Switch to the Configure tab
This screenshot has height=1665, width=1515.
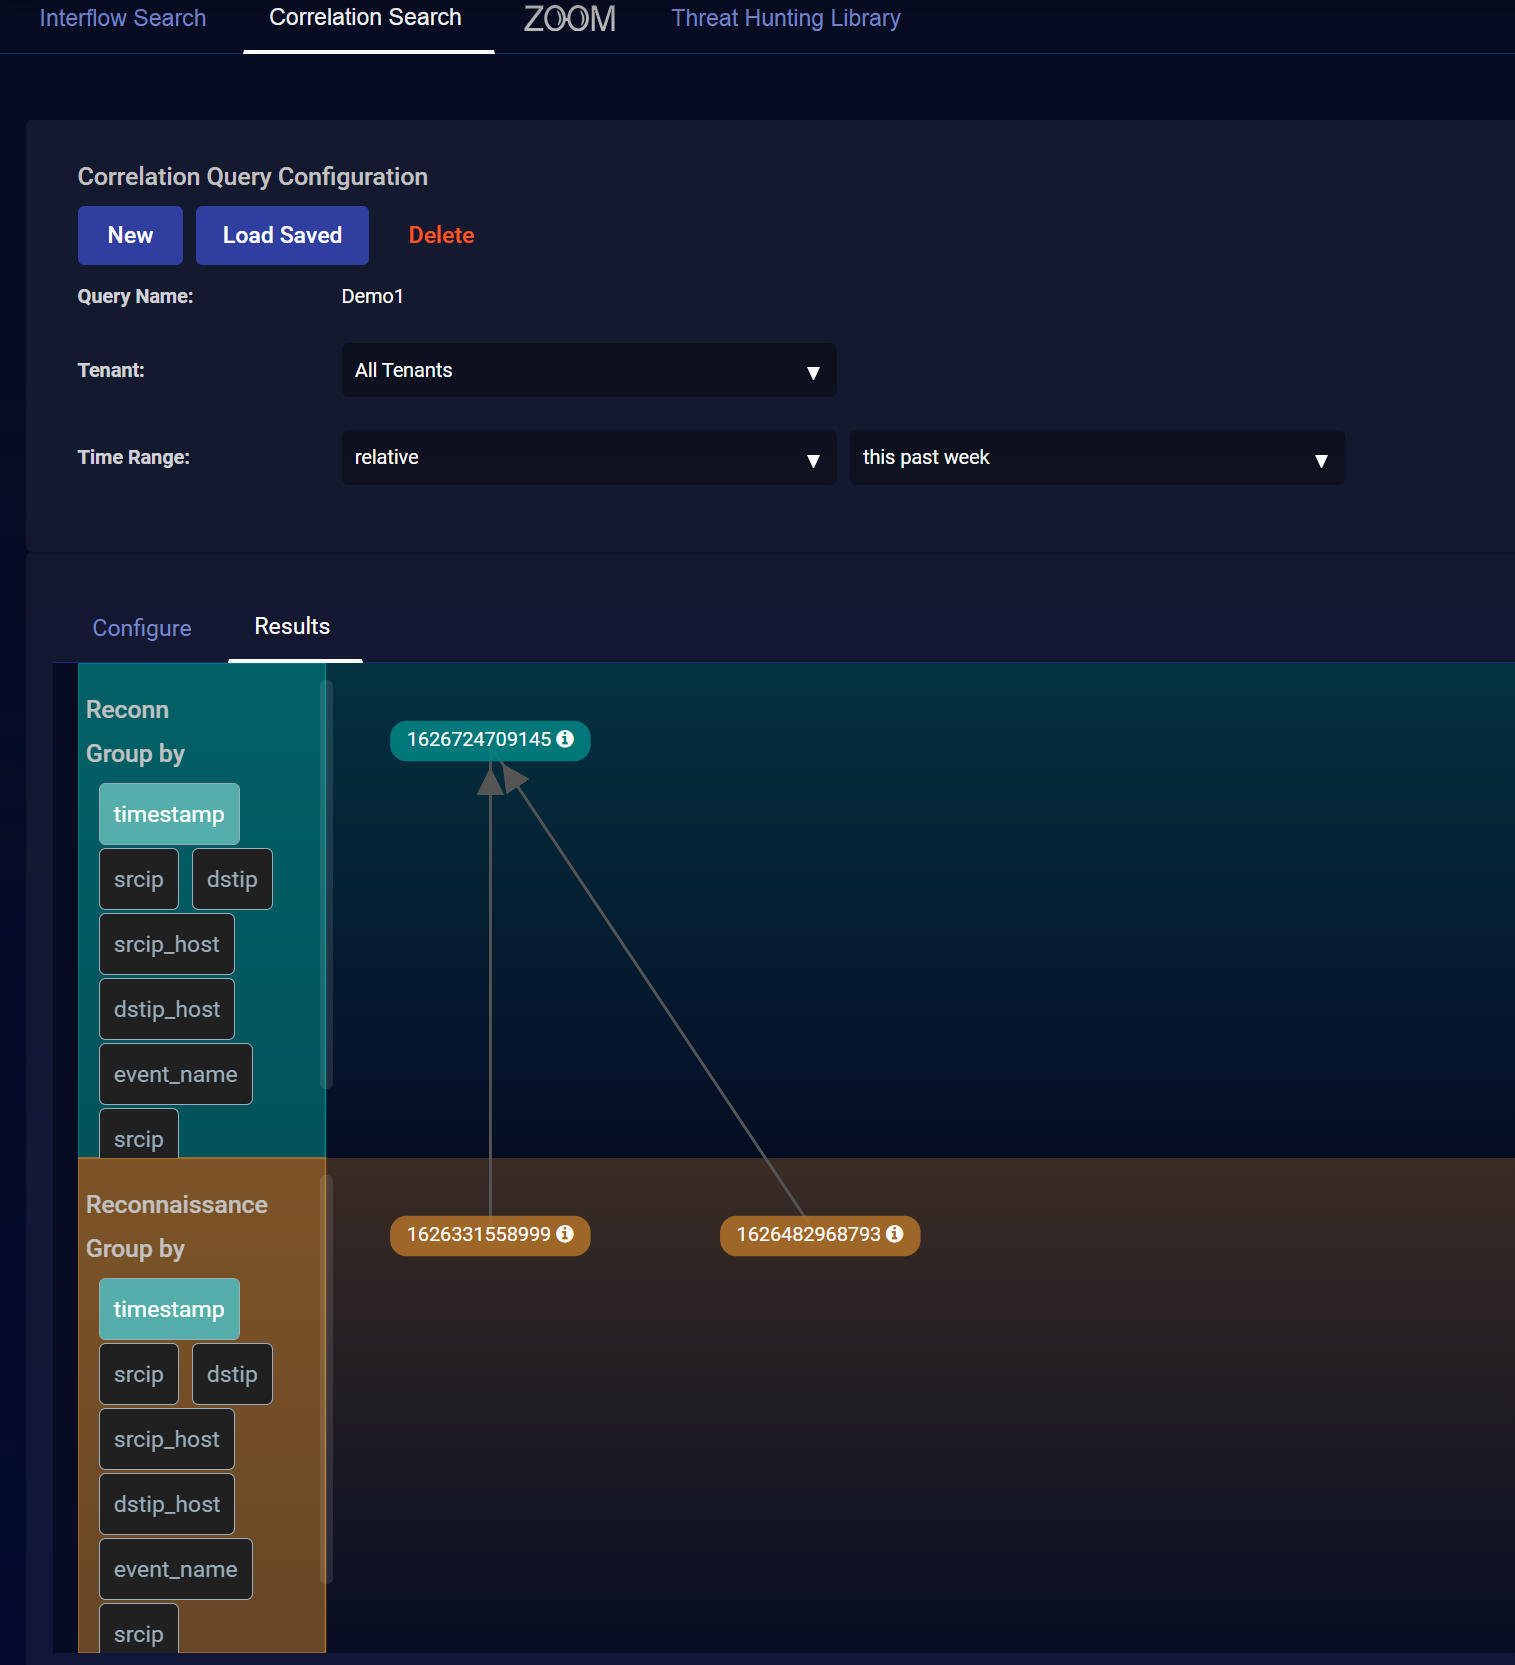(x=142, y=628)
